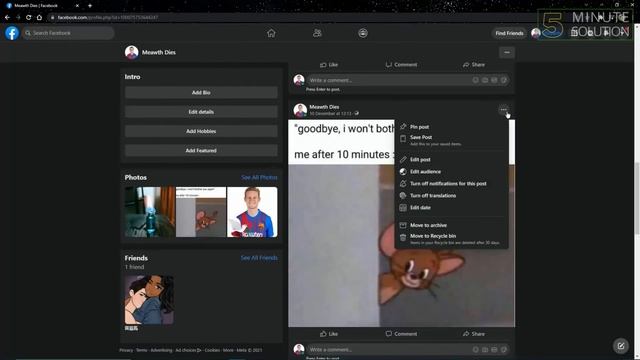Focus the upper Write a comment field

(x=408, y=80)
